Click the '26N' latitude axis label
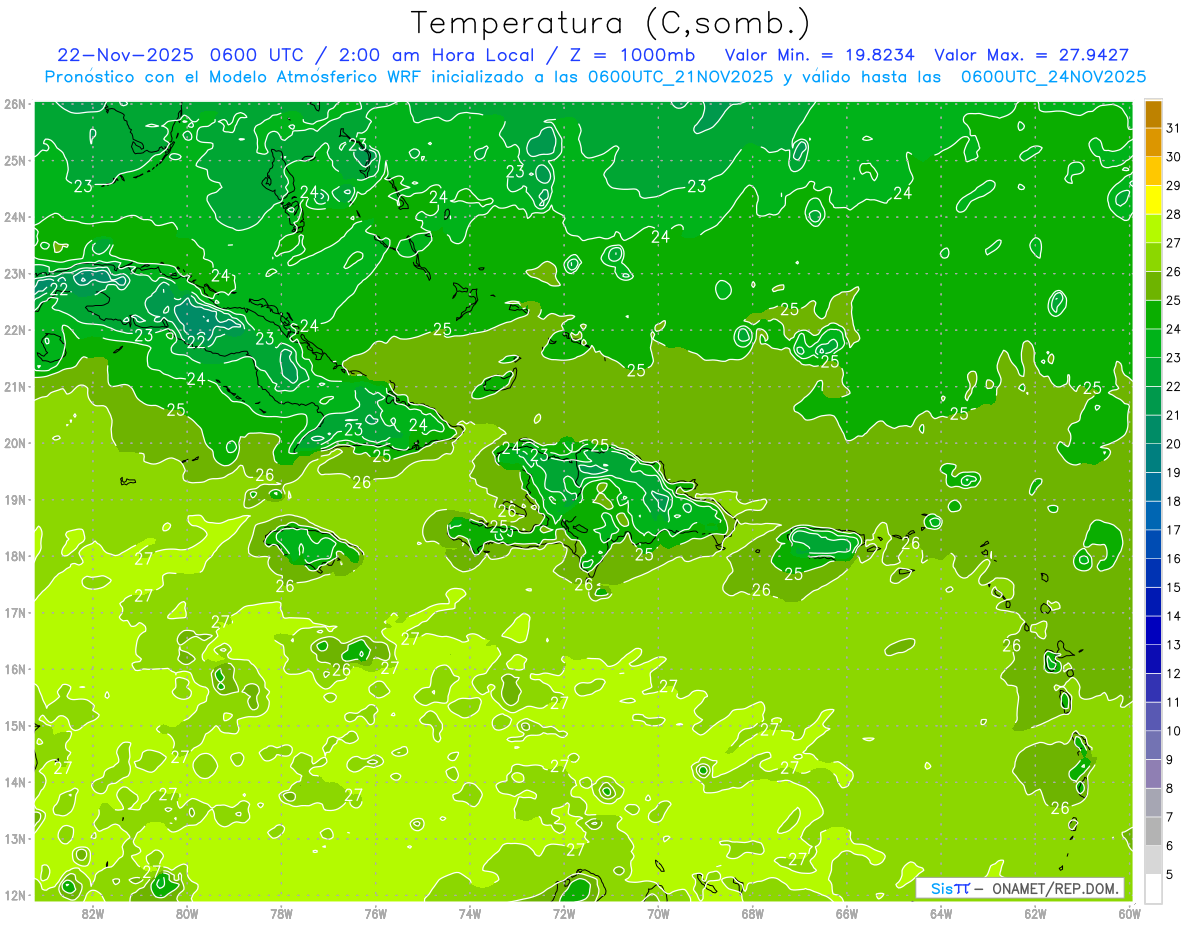The height and width of the screenshot is (927, 1200). pos(16,104)
